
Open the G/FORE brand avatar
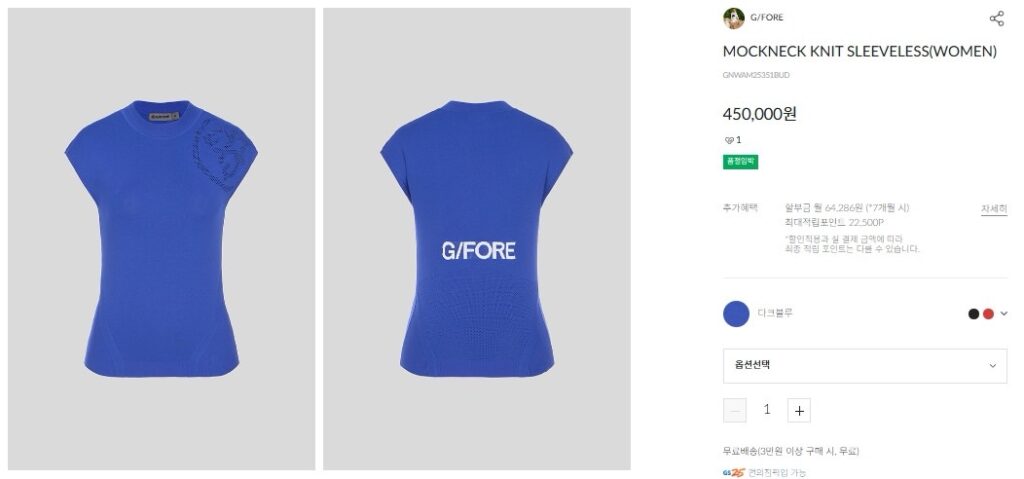pyautogui.click(x=733, y=18)
